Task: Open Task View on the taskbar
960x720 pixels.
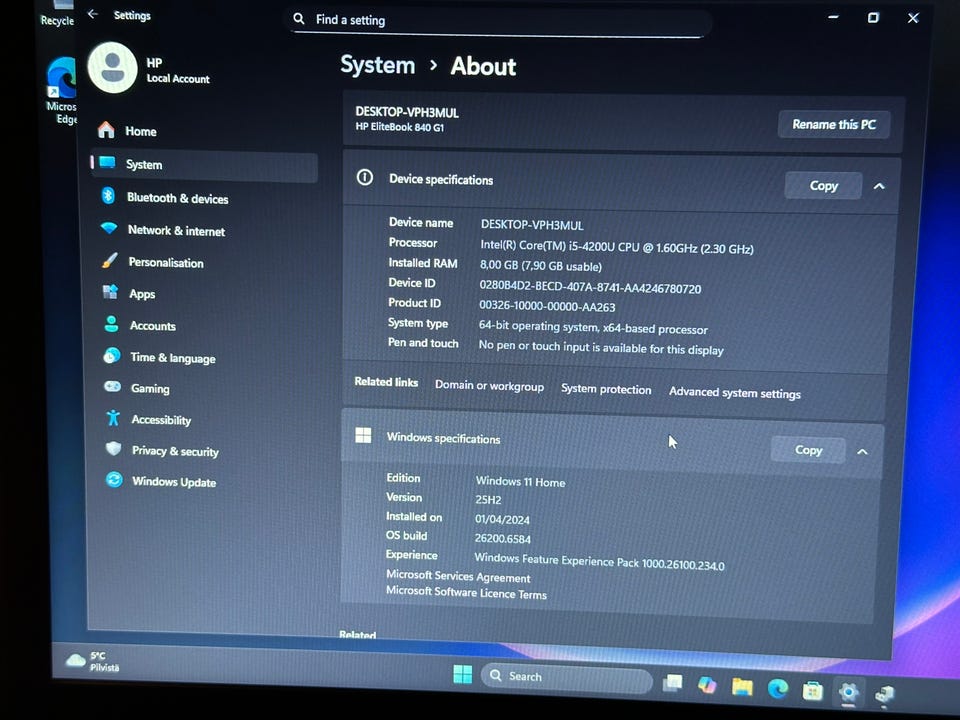Action: pyautogui.click(x=672, y=683)
